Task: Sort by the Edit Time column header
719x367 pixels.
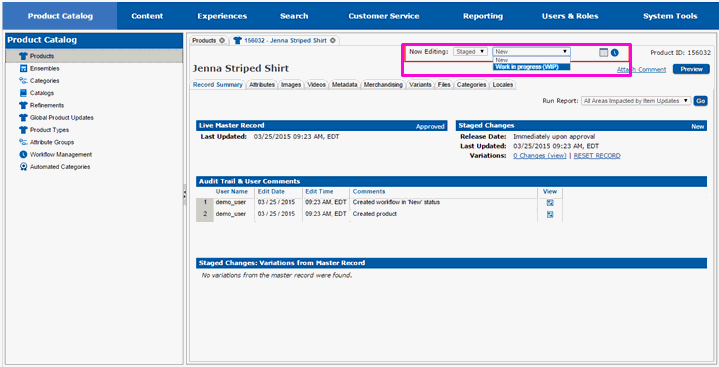Action: tap(319, 192)
